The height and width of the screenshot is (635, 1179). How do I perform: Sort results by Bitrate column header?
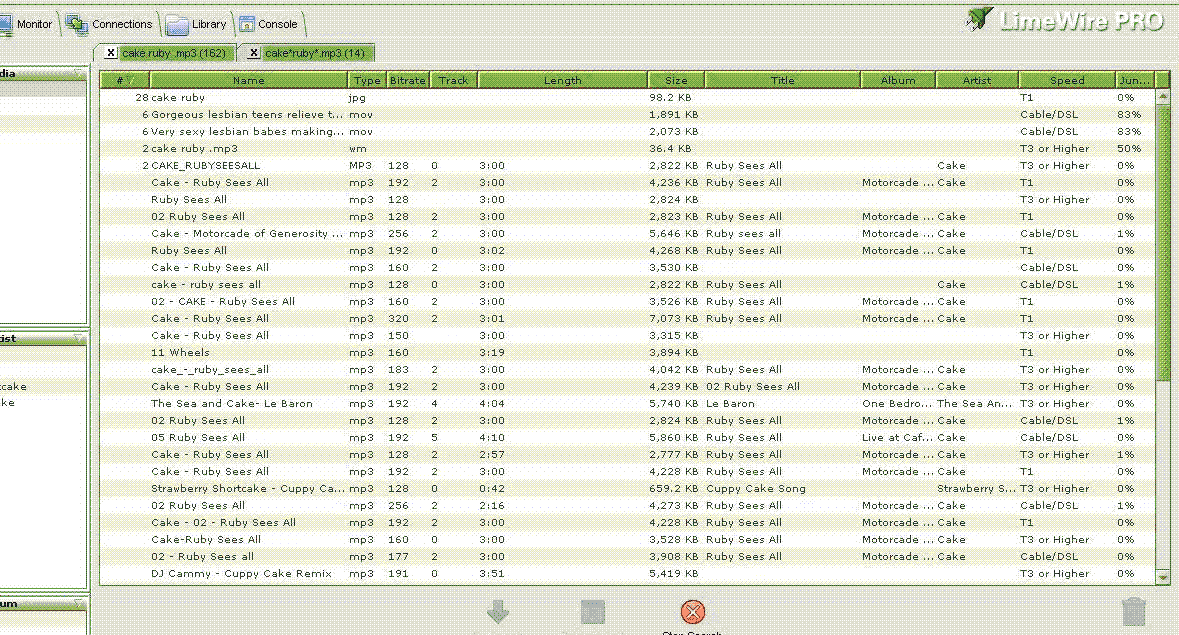408,80
